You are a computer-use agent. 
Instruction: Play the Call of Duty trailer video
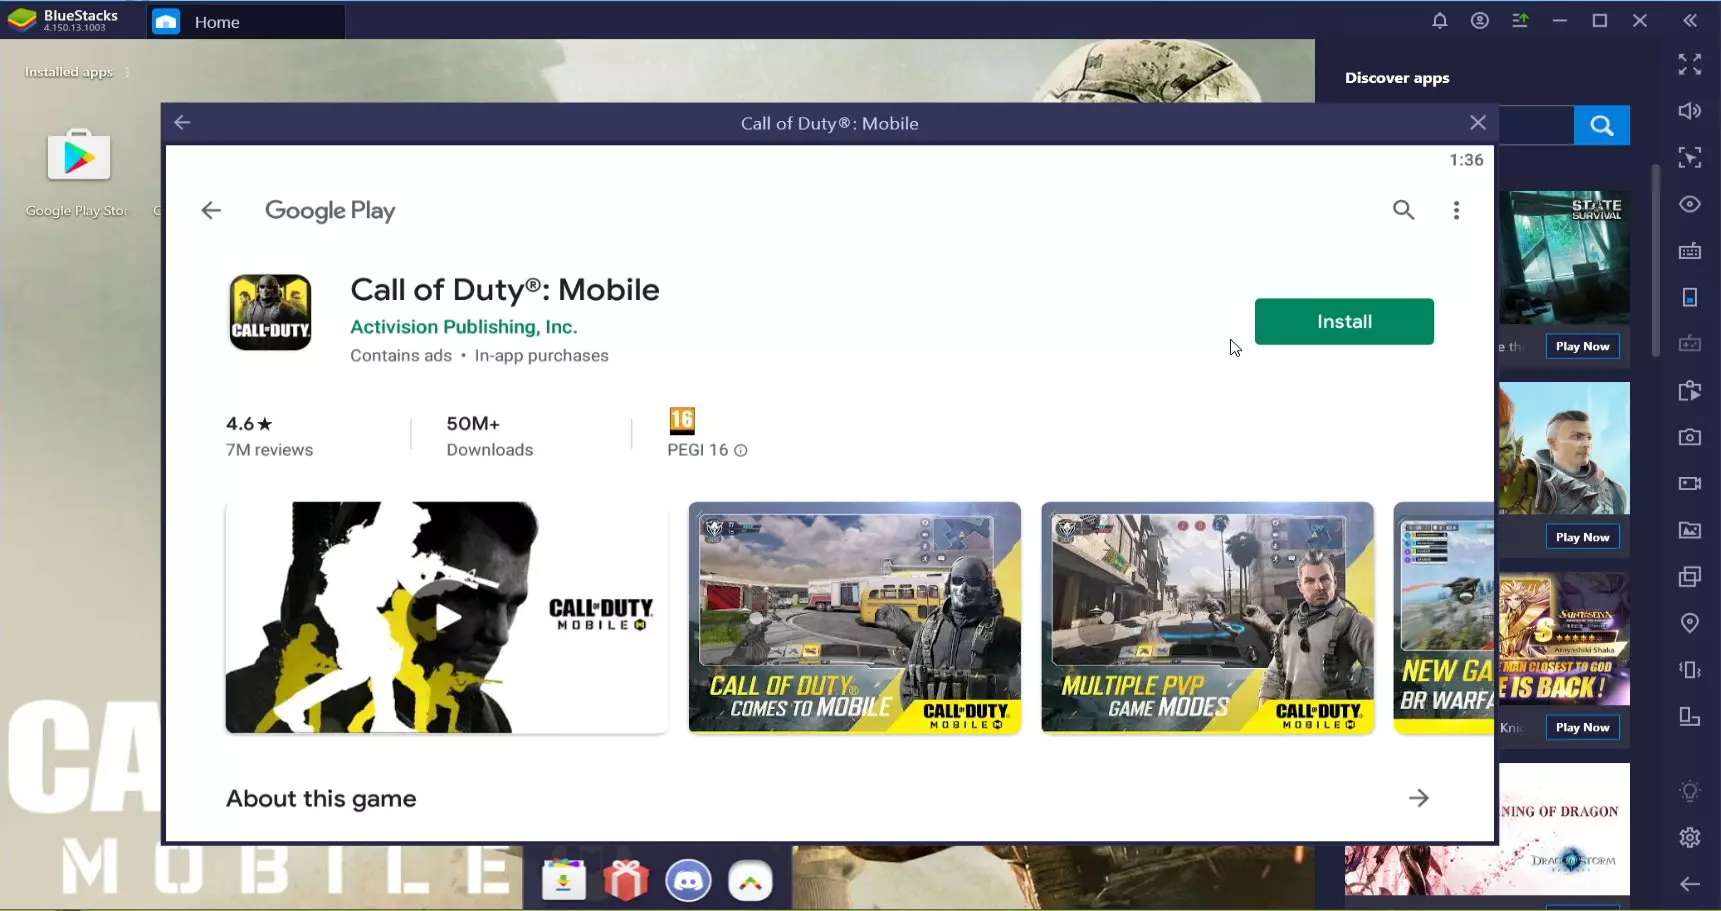point(446,618)
